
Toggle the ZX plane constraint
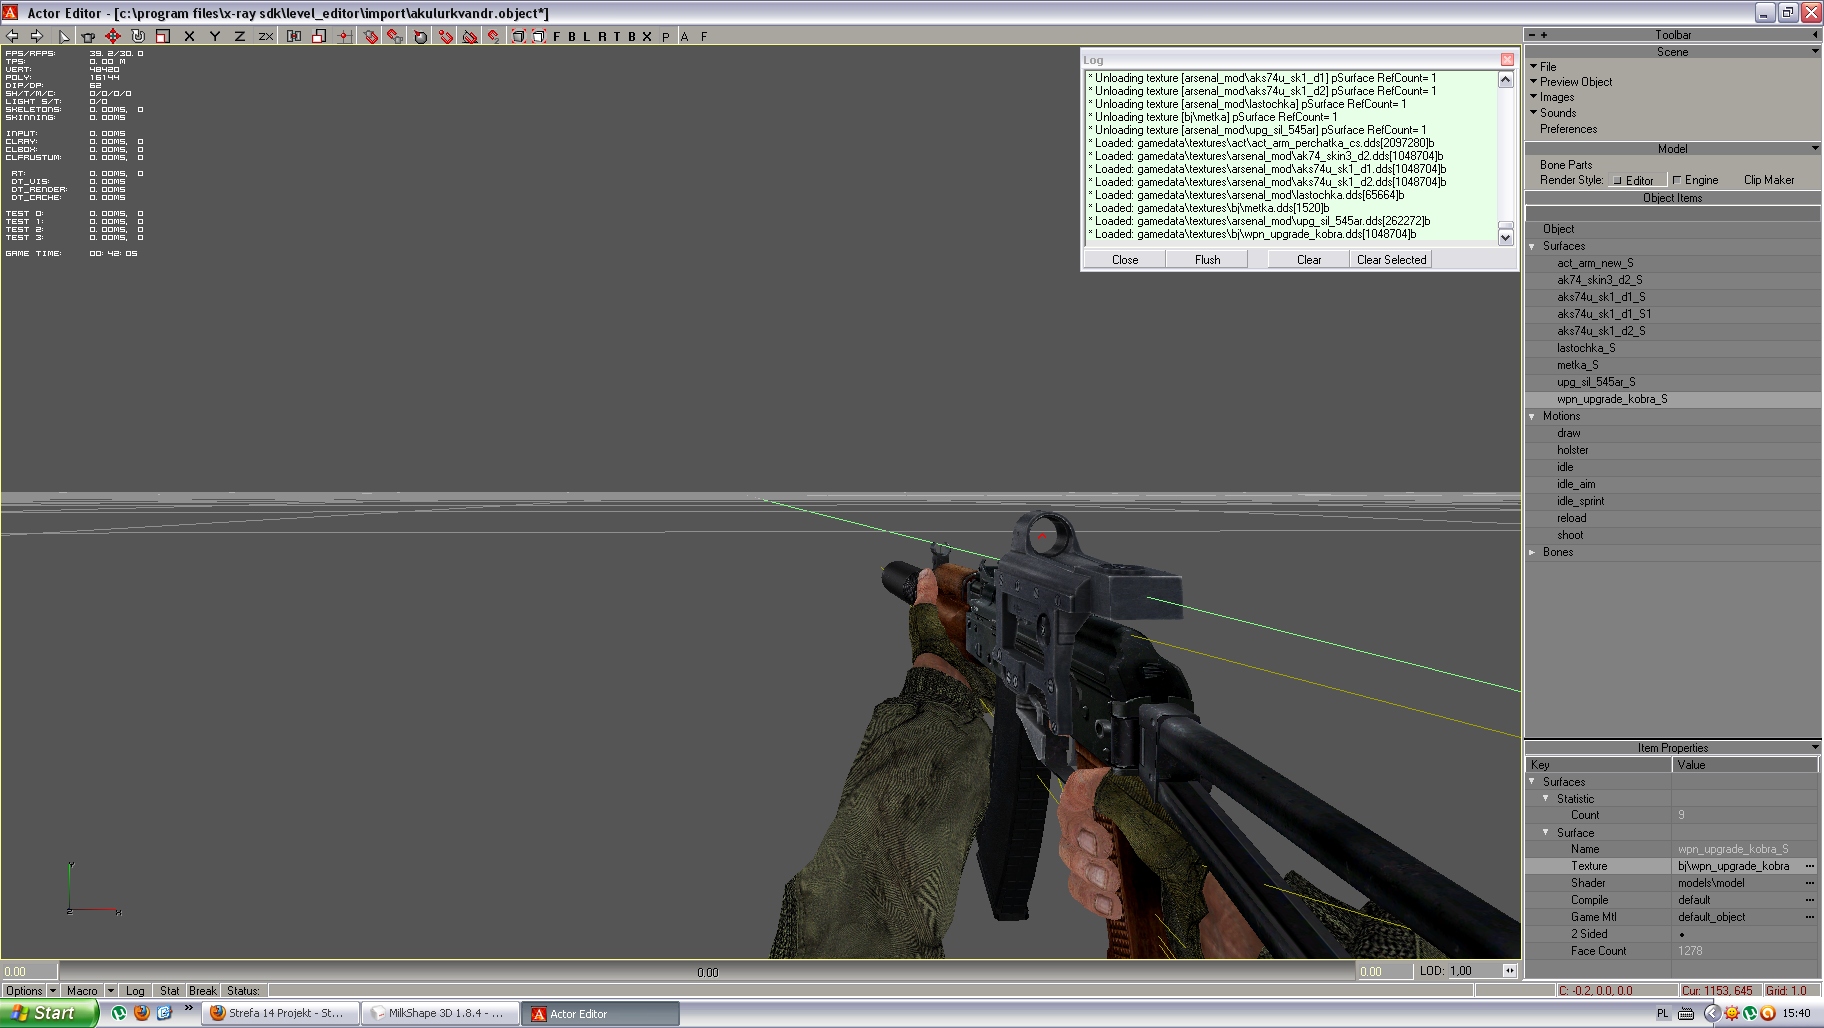coord(265,36)
